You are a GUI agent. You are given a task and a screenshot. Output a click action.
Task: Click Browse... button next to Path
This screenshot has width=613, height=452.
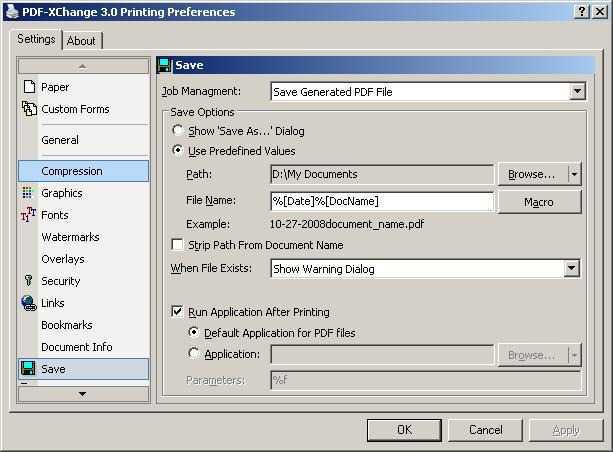coord(532,174)
